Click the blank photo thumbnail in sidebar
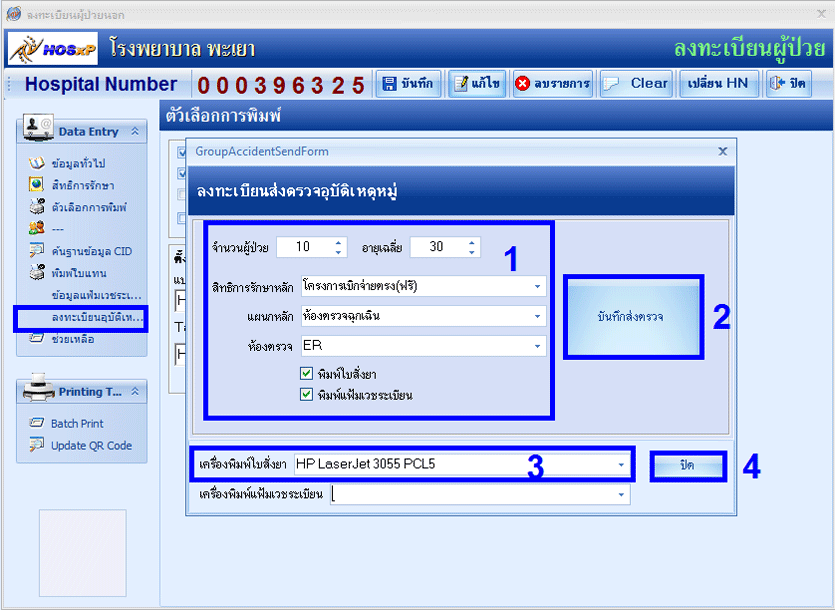This screenshot has height=610, width=835. pos(83,552)
